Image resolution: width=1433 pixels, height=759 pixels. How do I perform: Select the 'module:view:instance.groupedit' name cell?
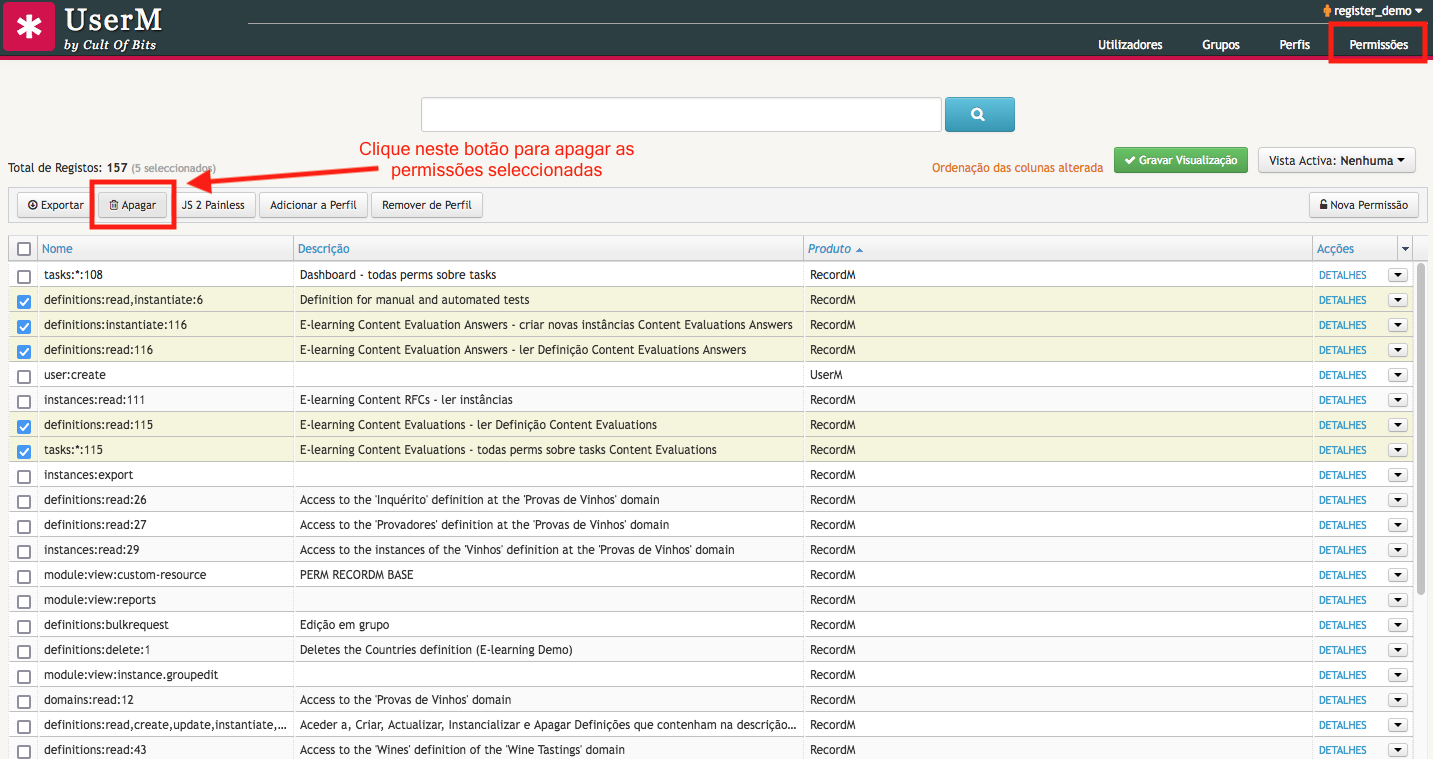(x=166, y=675)
